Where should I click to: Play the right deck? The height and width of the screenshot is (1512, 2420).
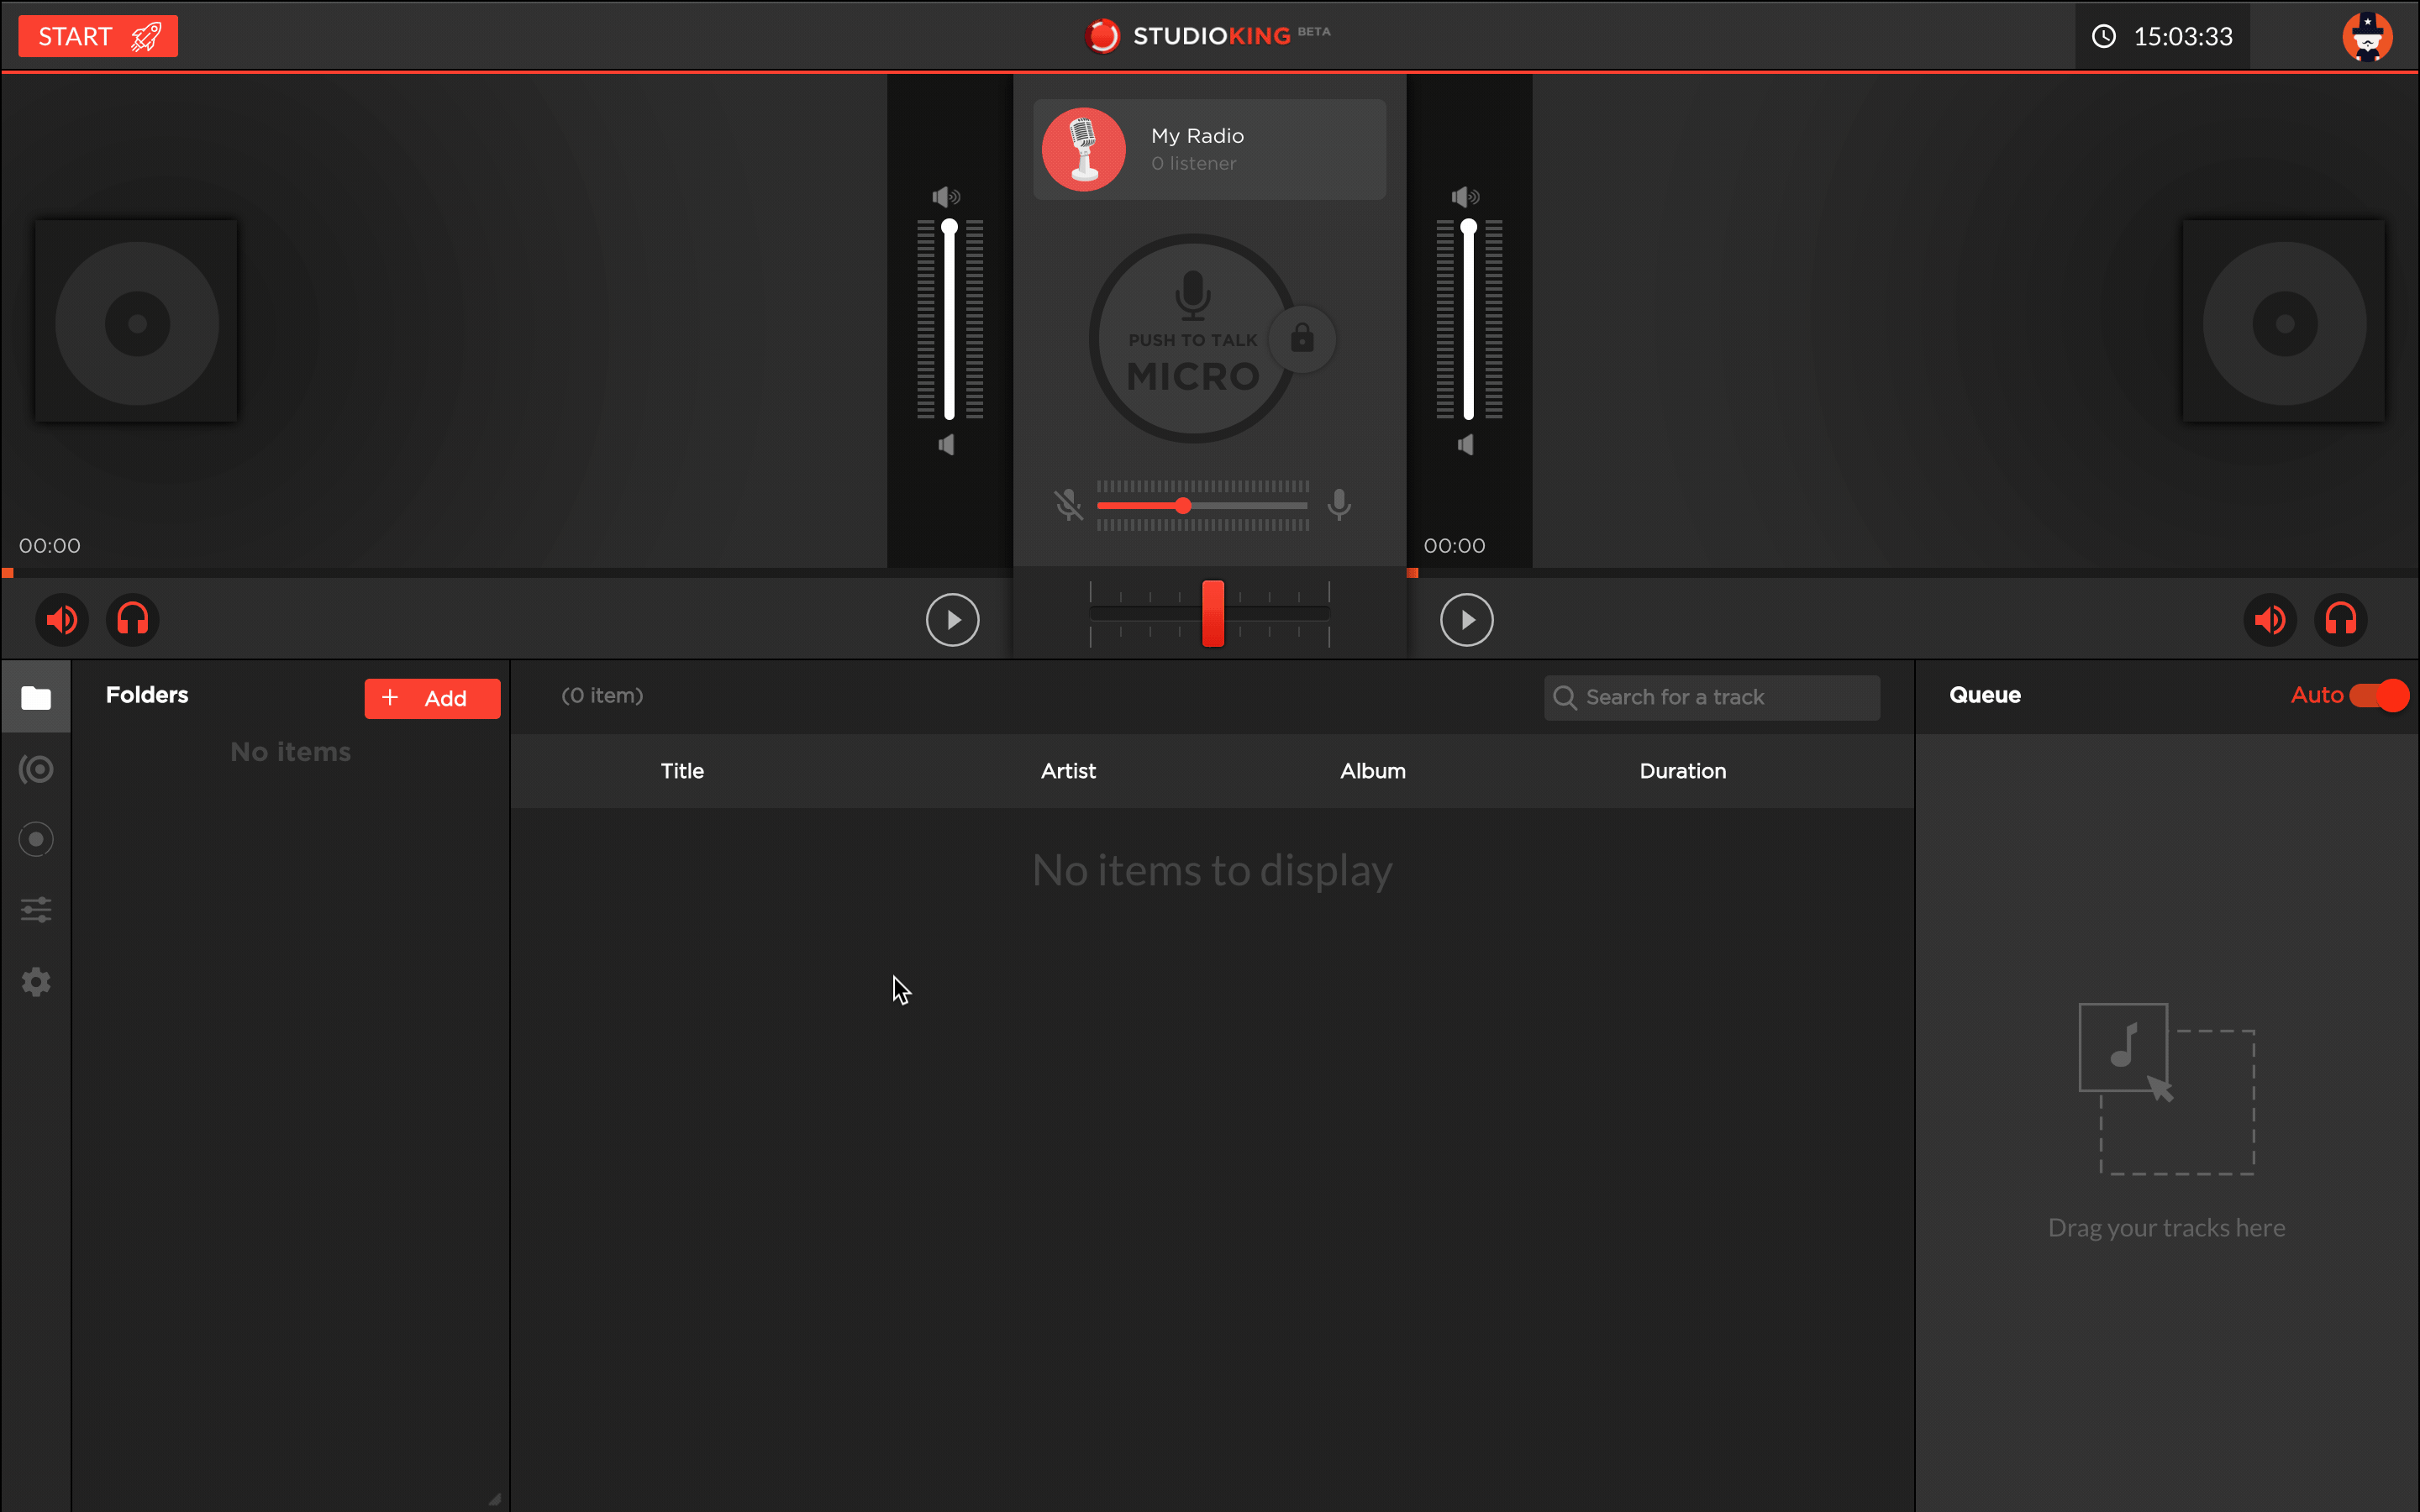point(1466,620)
